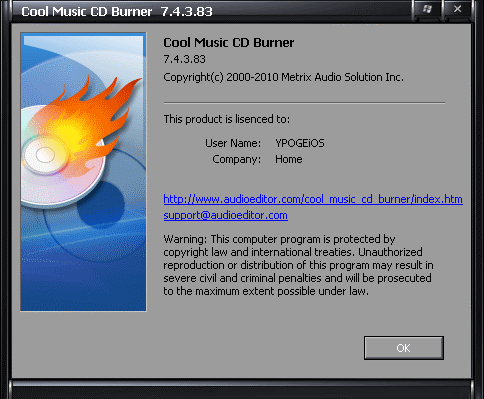Click the Company label

(x=236, y=159)
